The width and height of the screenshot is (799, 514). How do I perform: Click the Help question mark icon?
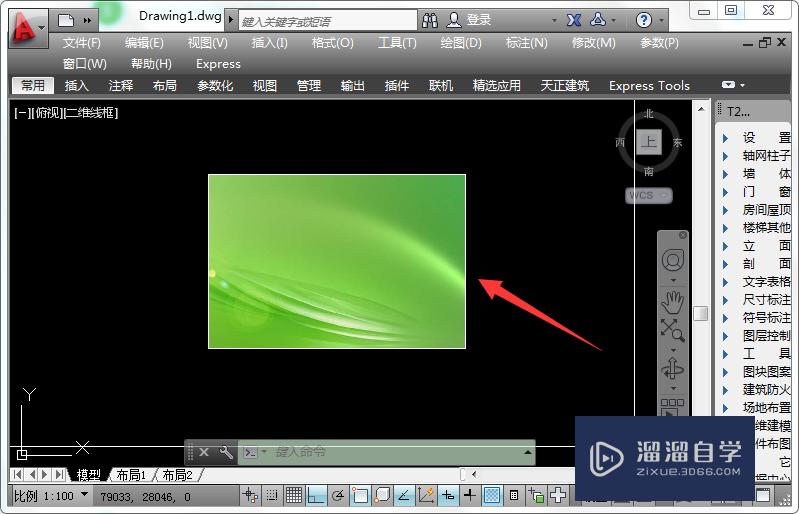point(644,20)
